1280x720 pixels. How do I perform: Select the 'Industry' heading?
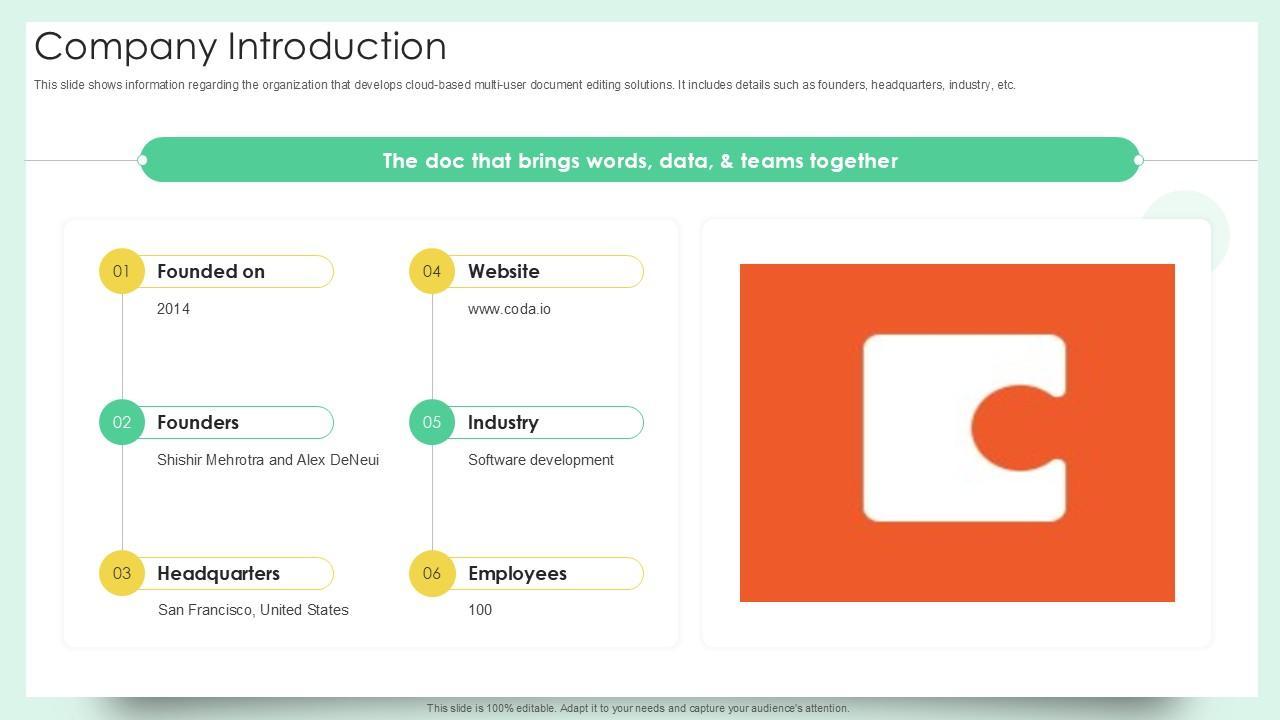[x=503, y=422]
